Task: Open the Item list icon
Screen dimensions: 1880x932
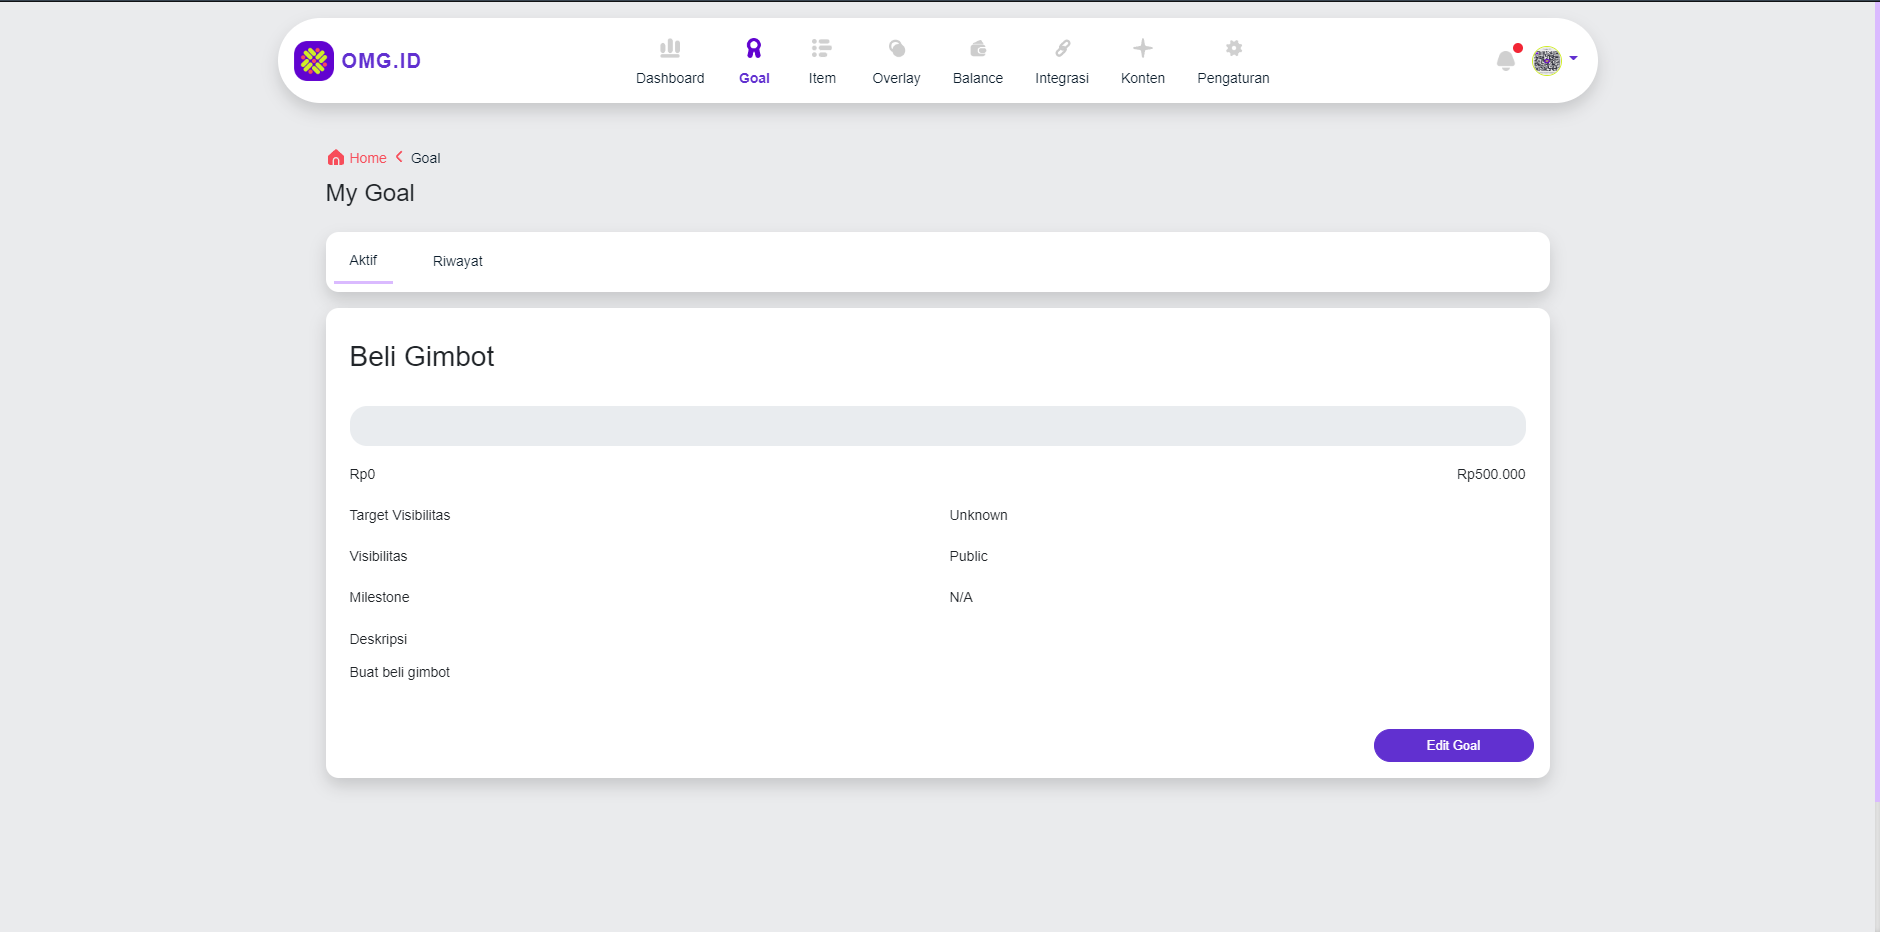Action: 821,48
